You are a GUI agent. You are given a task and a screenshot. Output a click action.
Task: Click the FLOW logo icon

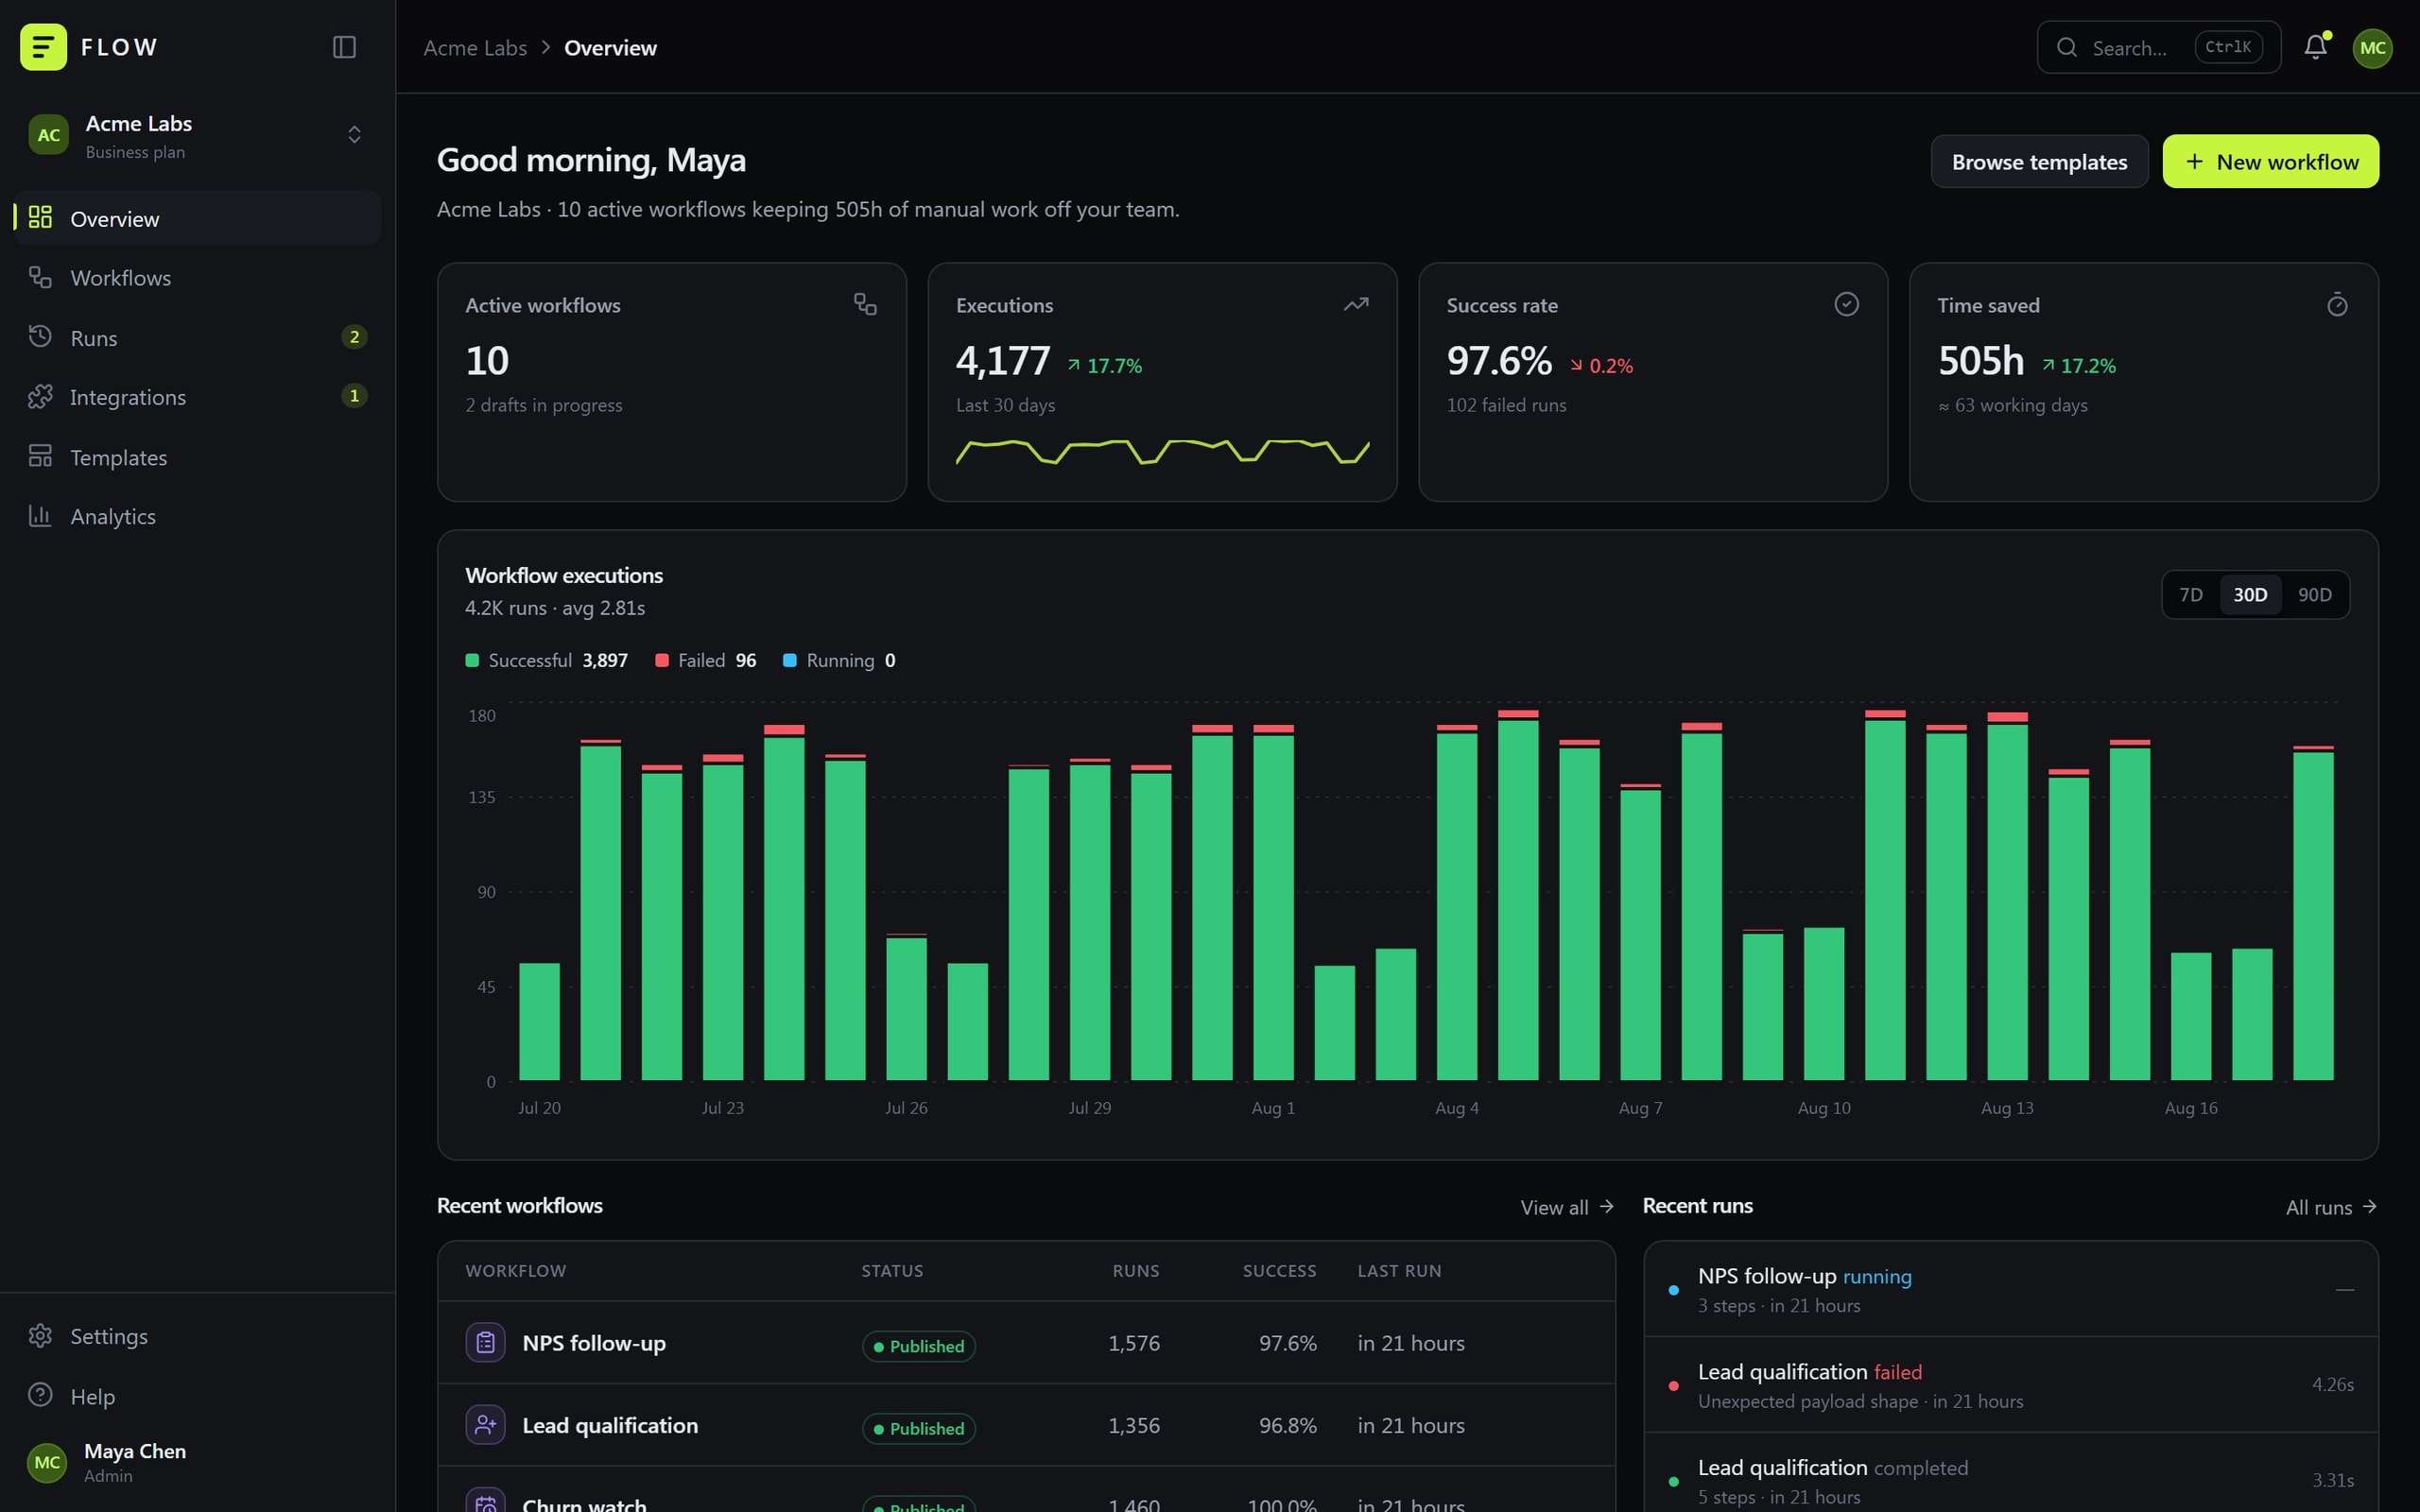point(43,47)
